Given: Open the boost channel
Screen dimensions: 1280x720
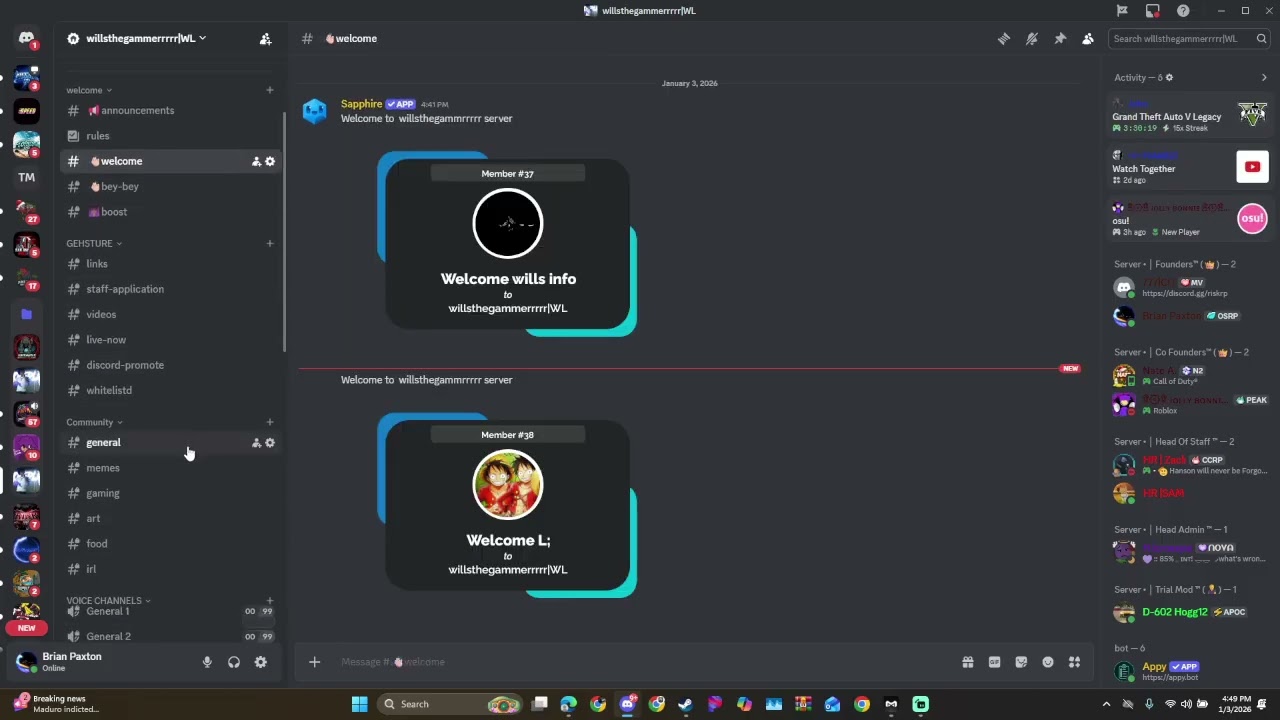Looking at the screenshot, I should [171, 212].
